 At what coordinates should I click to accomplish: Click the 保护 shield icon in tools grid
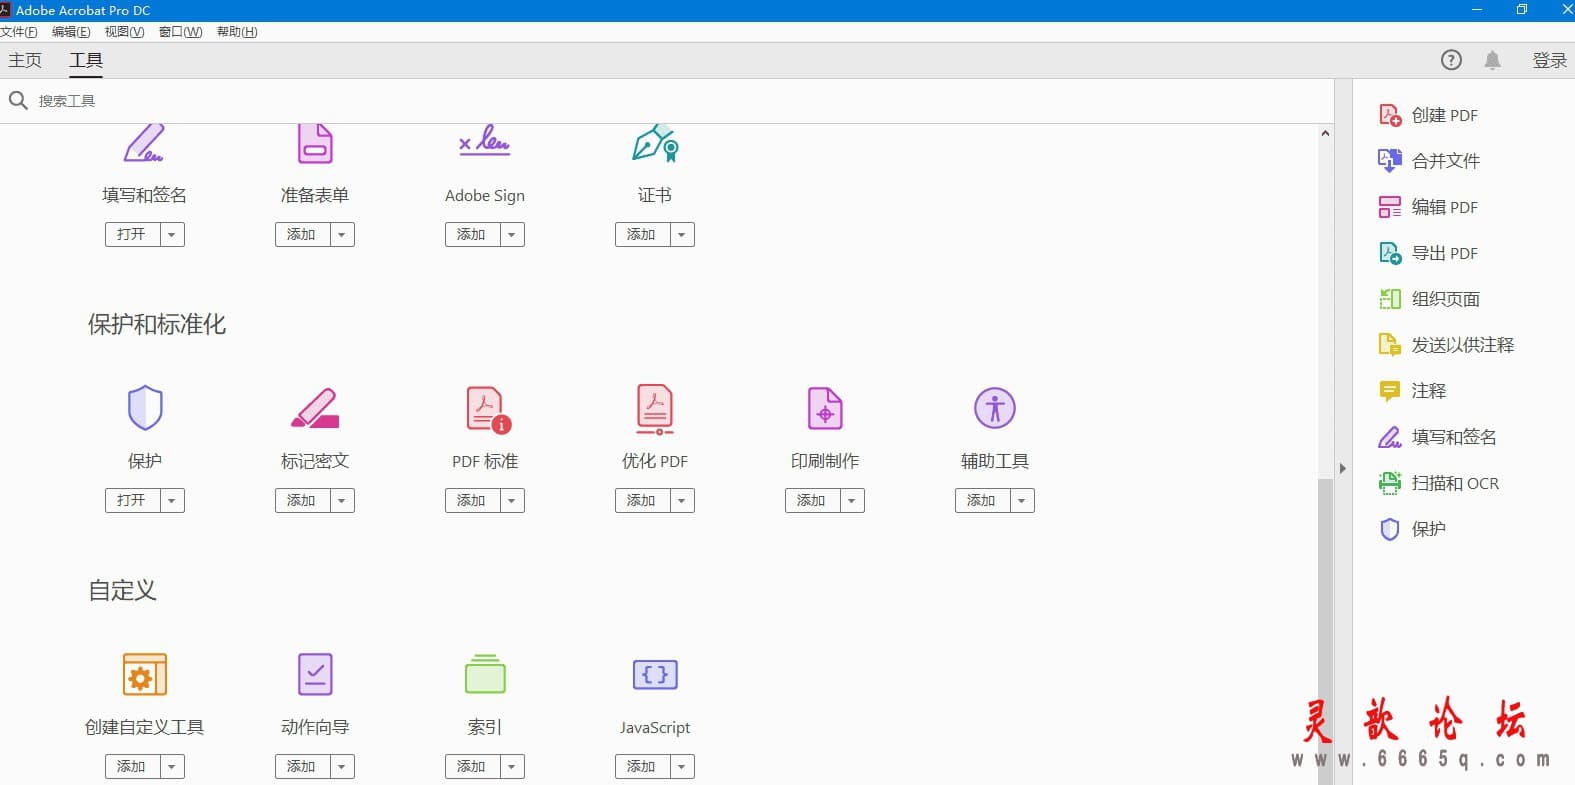pos(145,408)
